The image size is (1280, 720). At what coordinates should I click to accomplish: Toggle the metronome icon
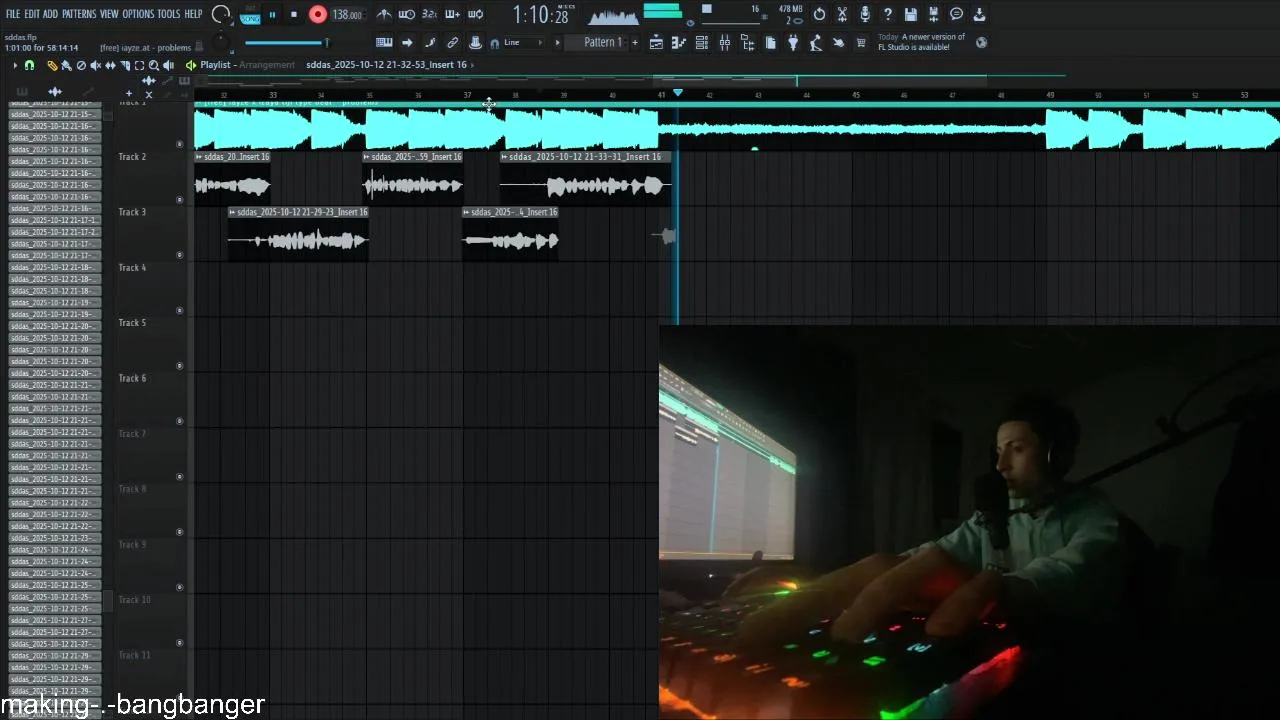383,15
